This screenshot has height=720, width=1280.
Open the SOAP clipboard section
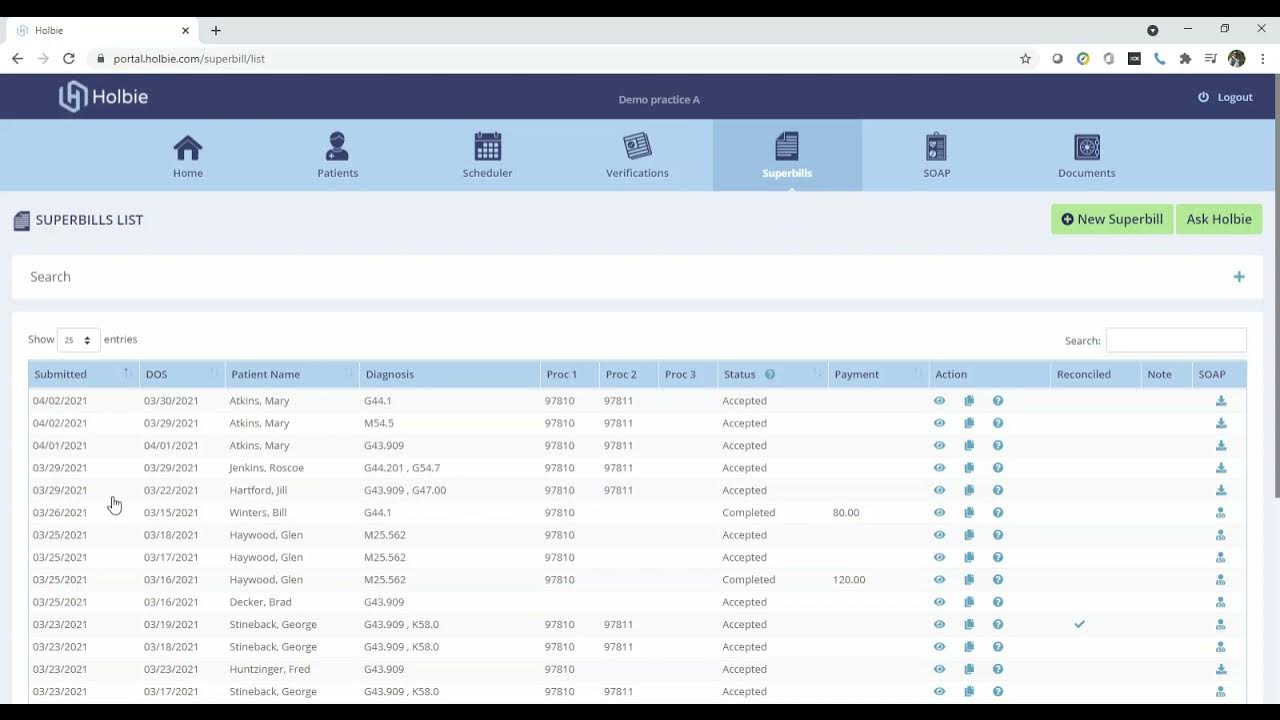(x=937, y=155)
